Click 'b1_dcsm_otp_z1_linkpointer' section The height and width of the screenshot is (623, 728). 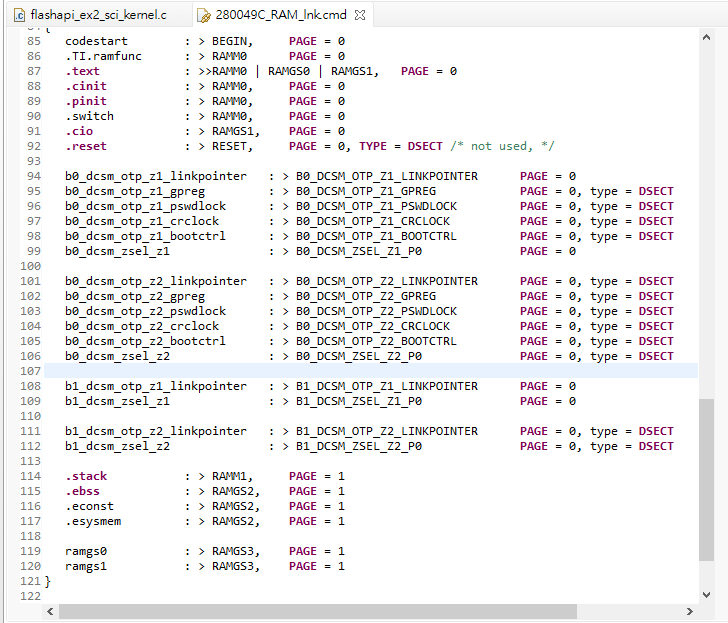click(x=156, y=386)
